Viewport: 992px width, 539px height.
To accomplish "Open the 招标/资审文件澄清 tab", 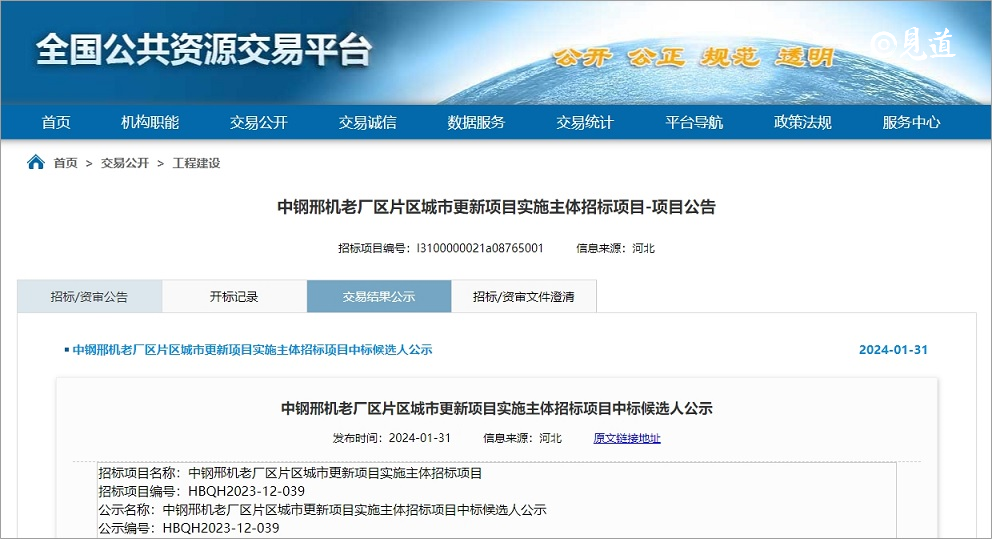I will (524, 297).
